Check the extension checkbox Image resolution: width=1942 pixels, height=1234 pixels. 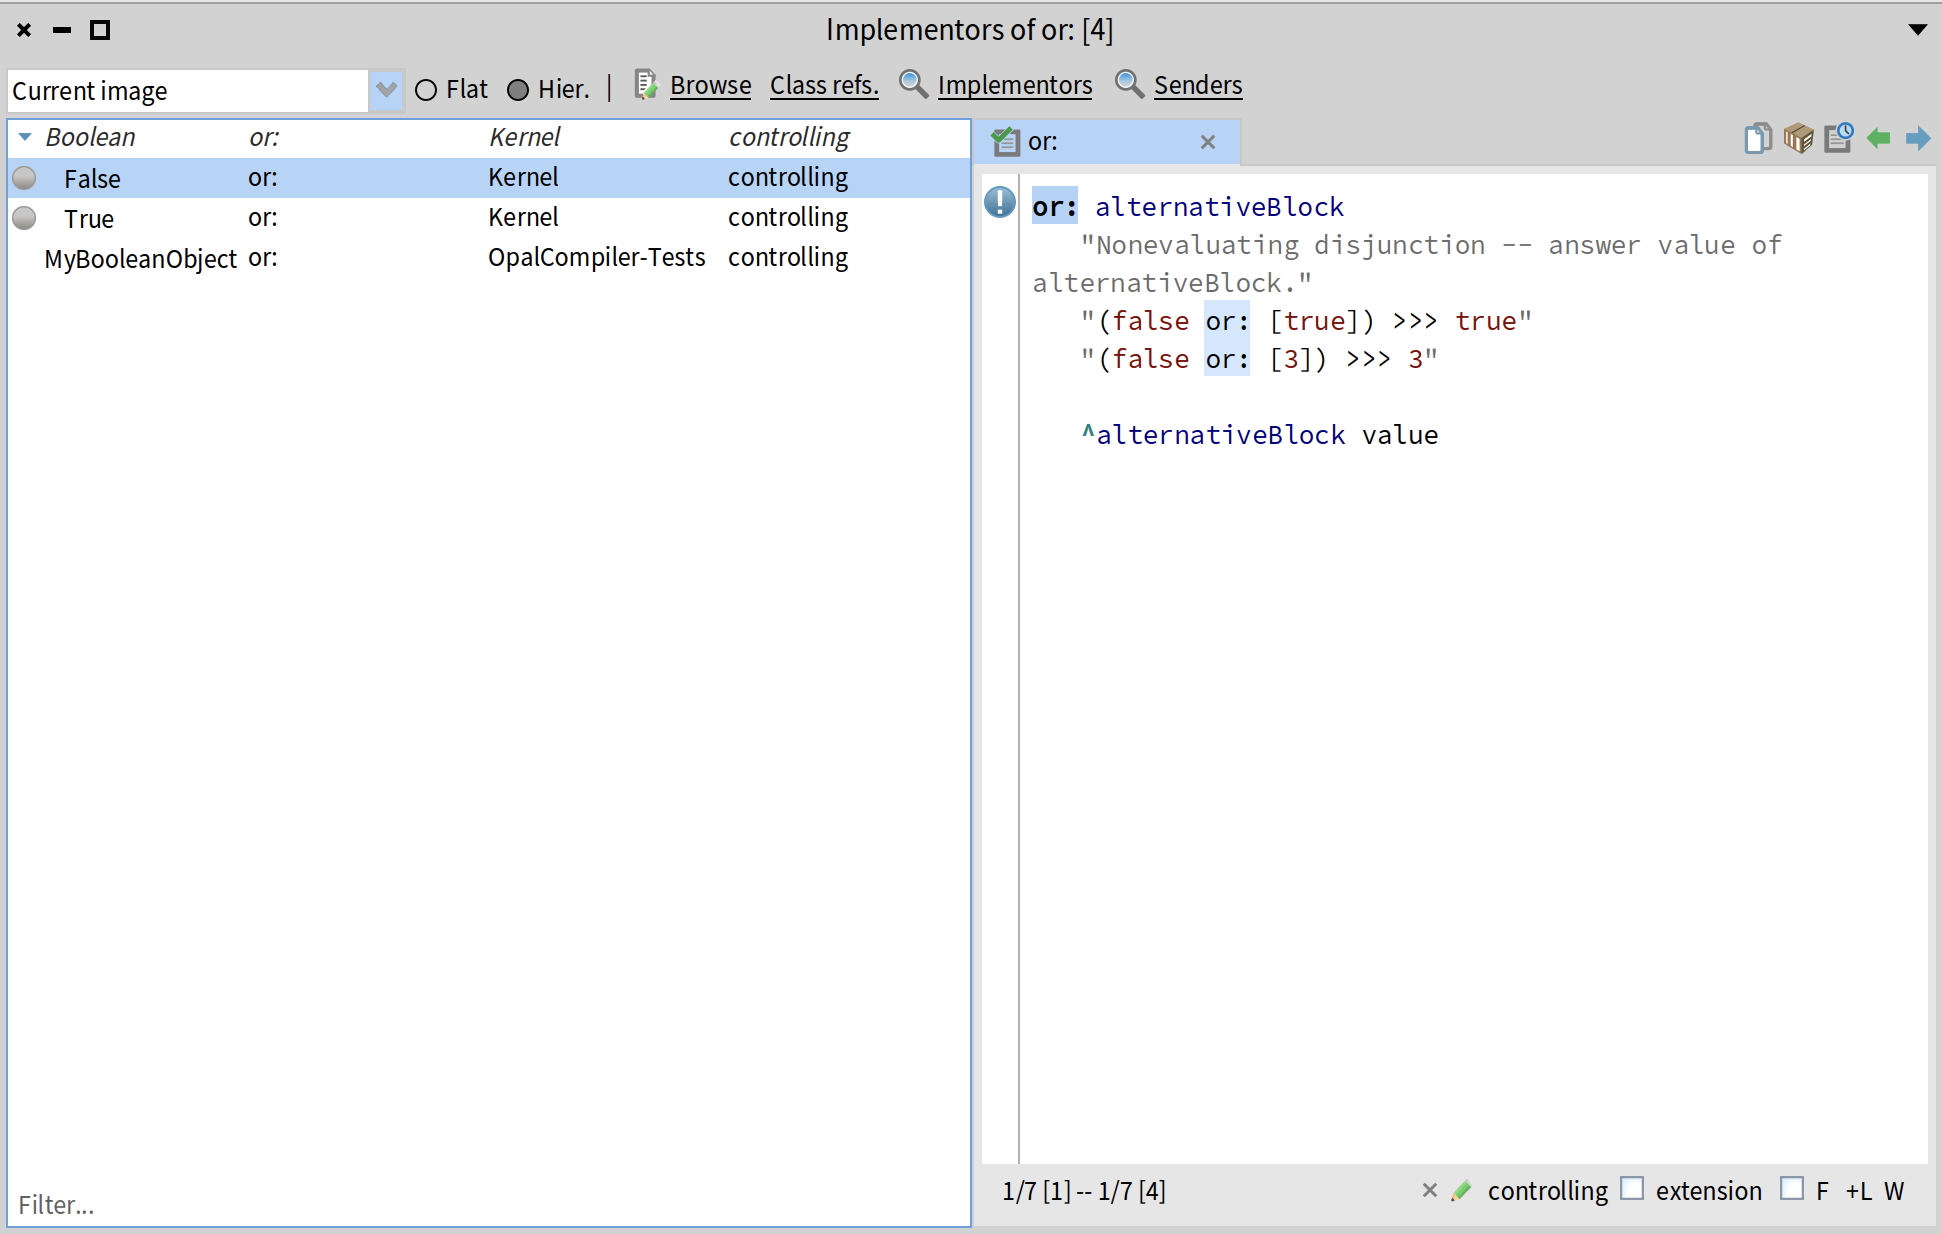point(1632,1189)
